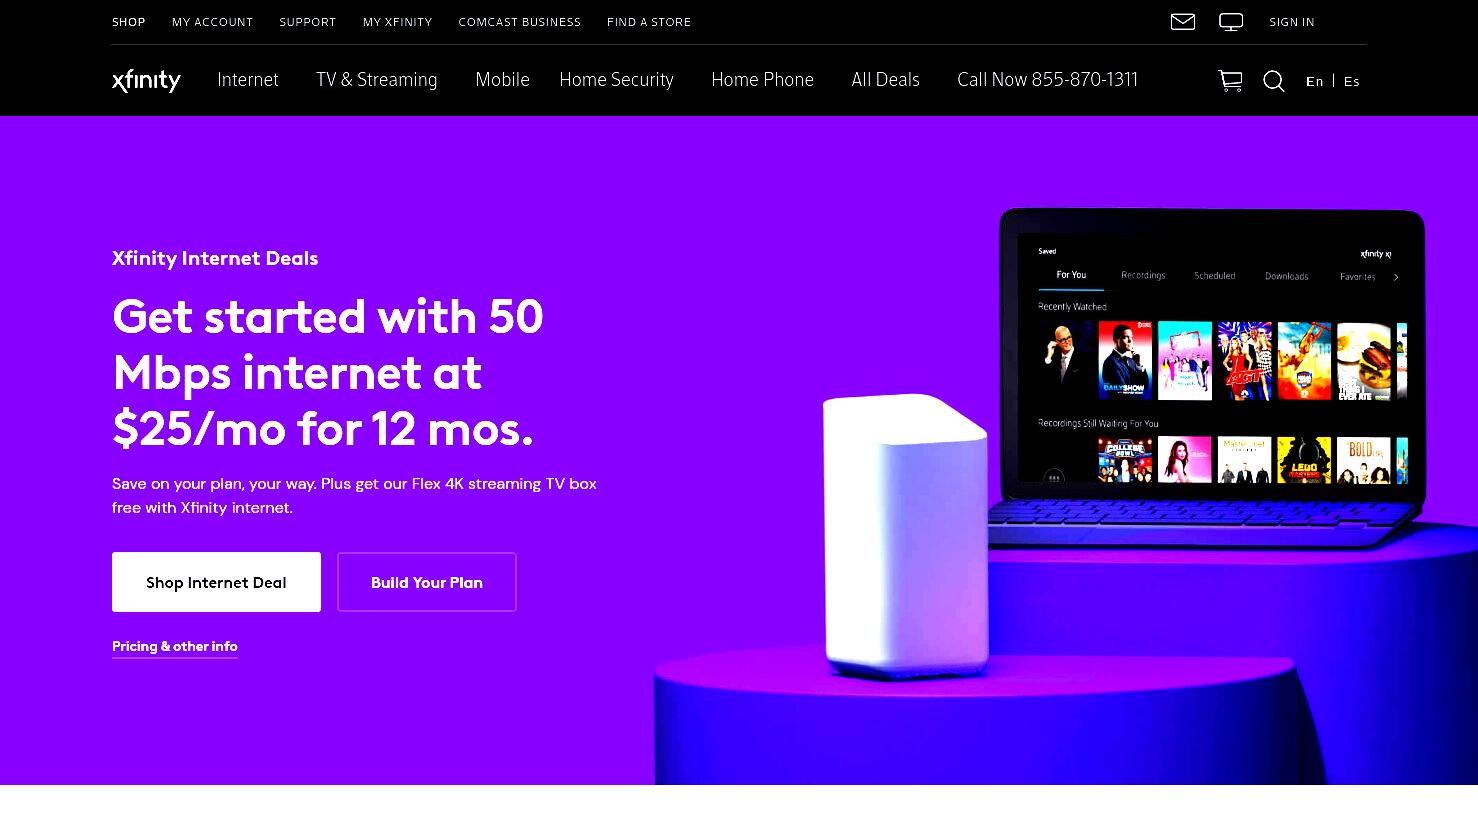The width and height of the screenshot is (1478, 837).
Task: Open the mail envelope icon
Action: (1183, 21)
